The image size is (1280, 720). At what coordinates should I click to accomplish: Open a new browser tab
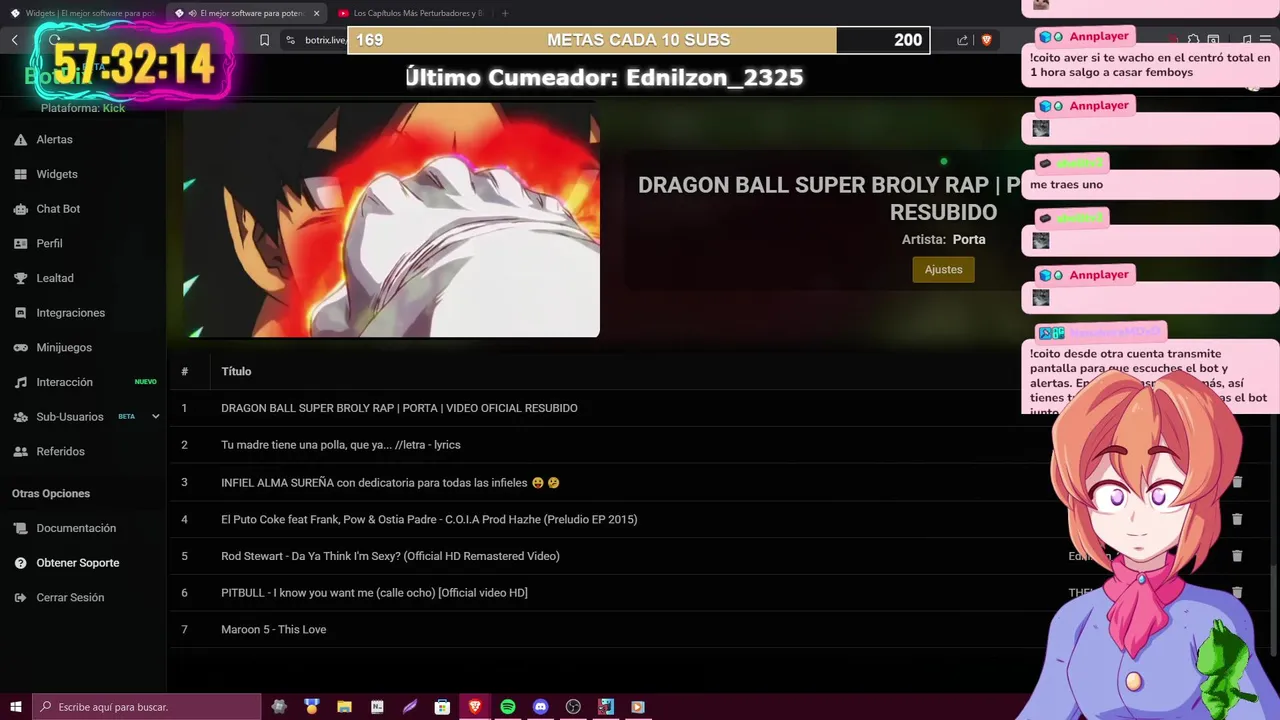click(x=504, y=13)
